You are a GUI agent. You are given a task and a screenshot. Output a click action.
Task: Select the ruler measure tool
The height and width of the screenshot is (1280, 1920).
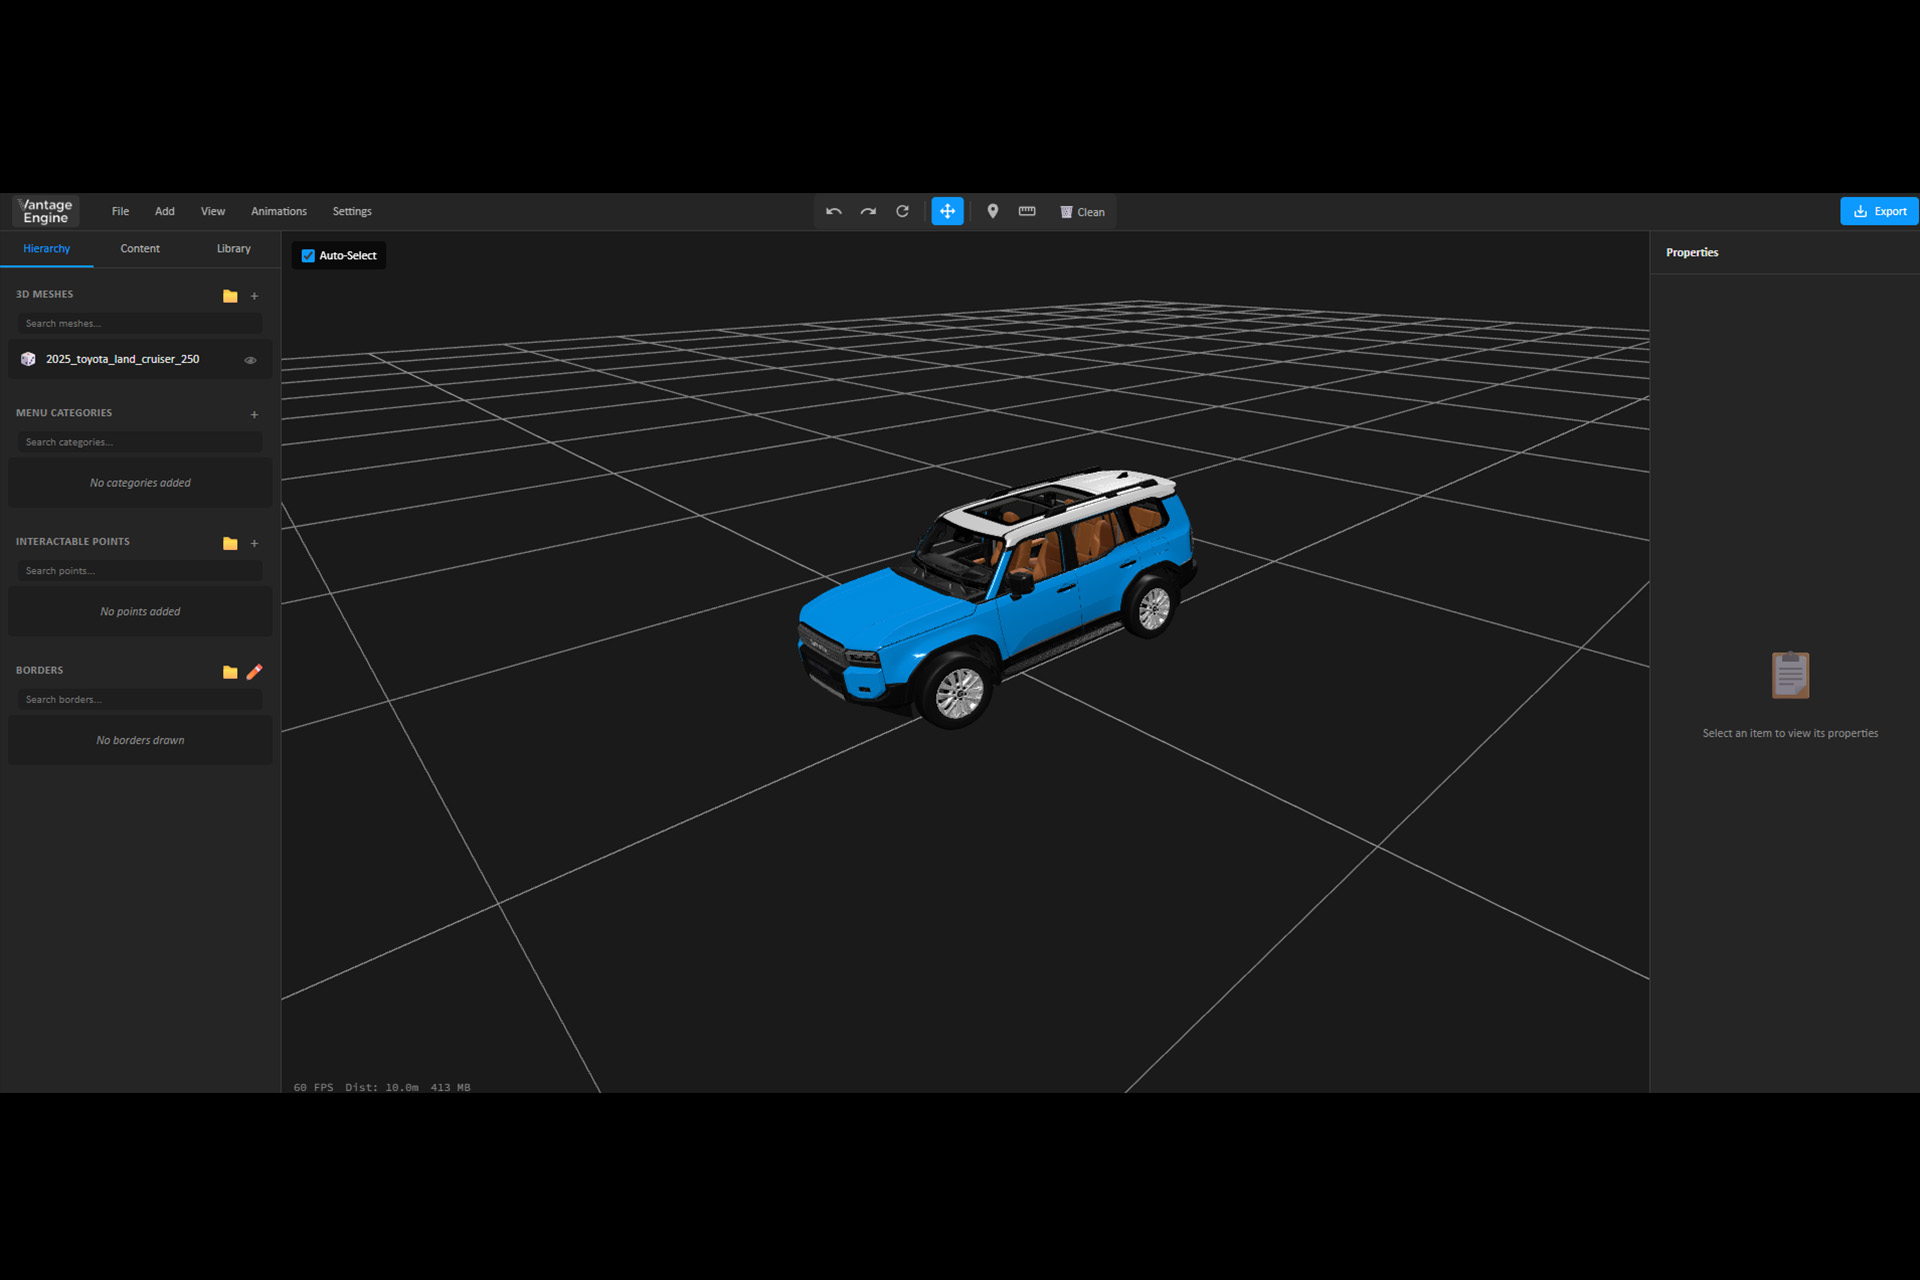point(1027,211)
